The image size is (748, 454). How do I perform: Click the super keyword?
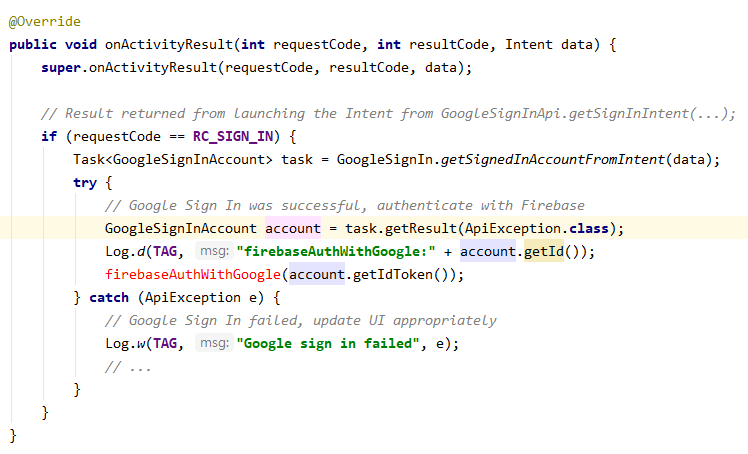[x=61, y=68]
